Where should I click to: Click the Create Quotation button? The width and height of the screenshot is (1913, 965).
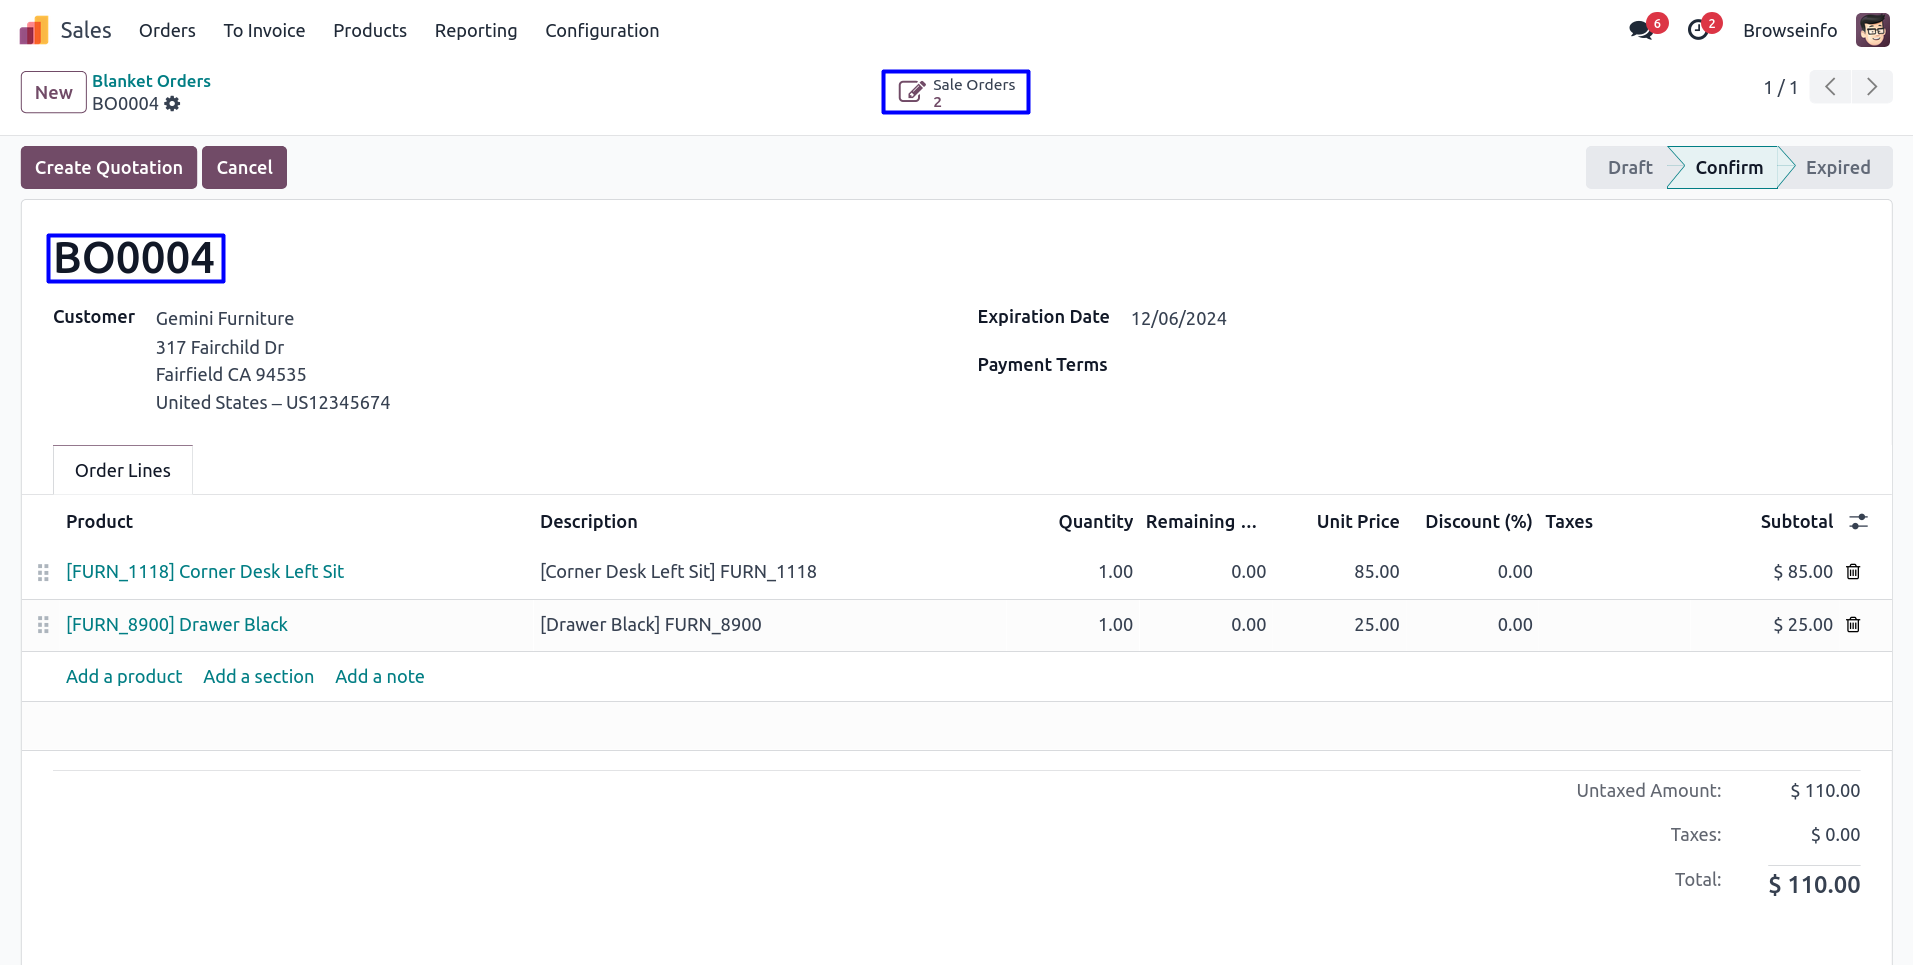tap(109, 168)
